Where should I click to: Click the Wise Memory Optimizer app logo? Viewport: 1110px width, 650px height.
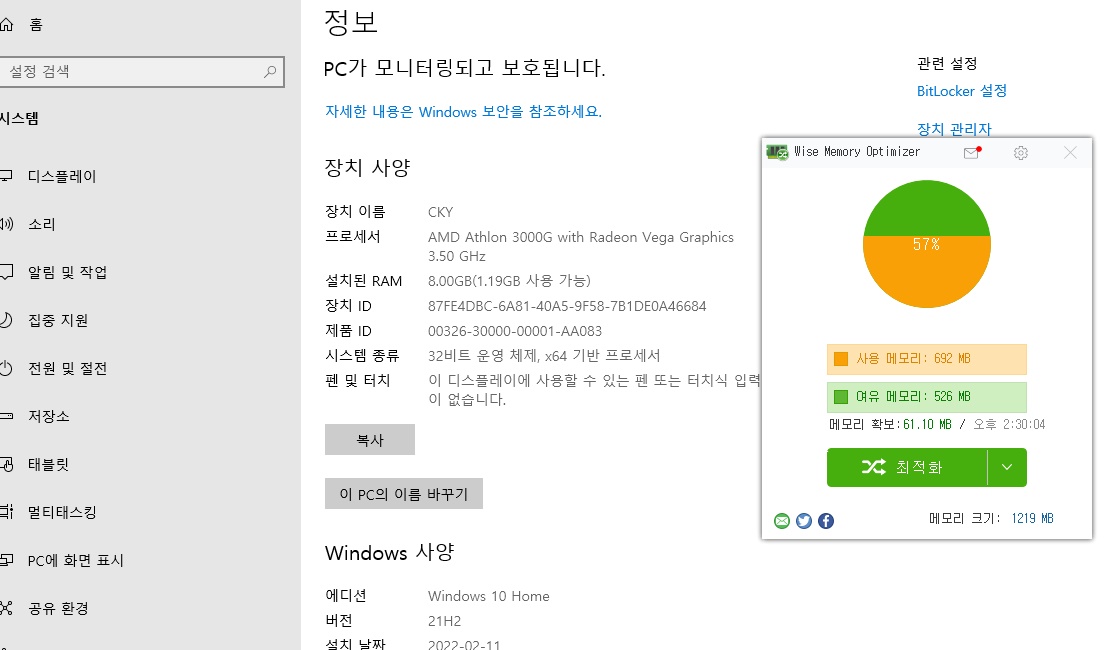[x=777, y=152]
